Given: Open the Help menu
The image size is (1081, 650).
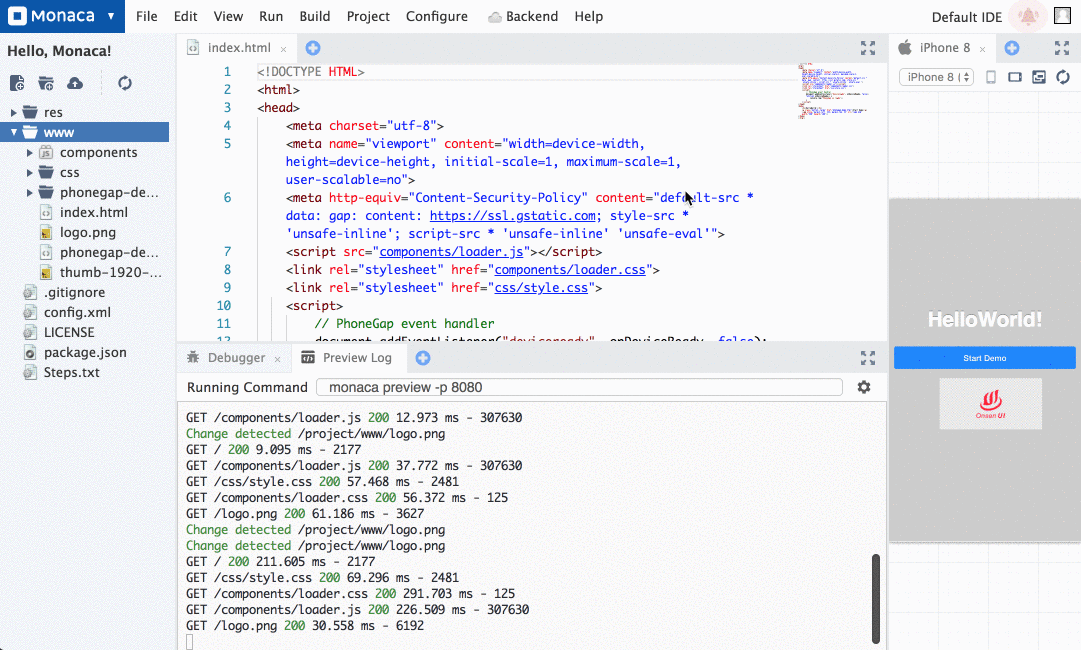Looking at the screenshot, I should 589,16.
